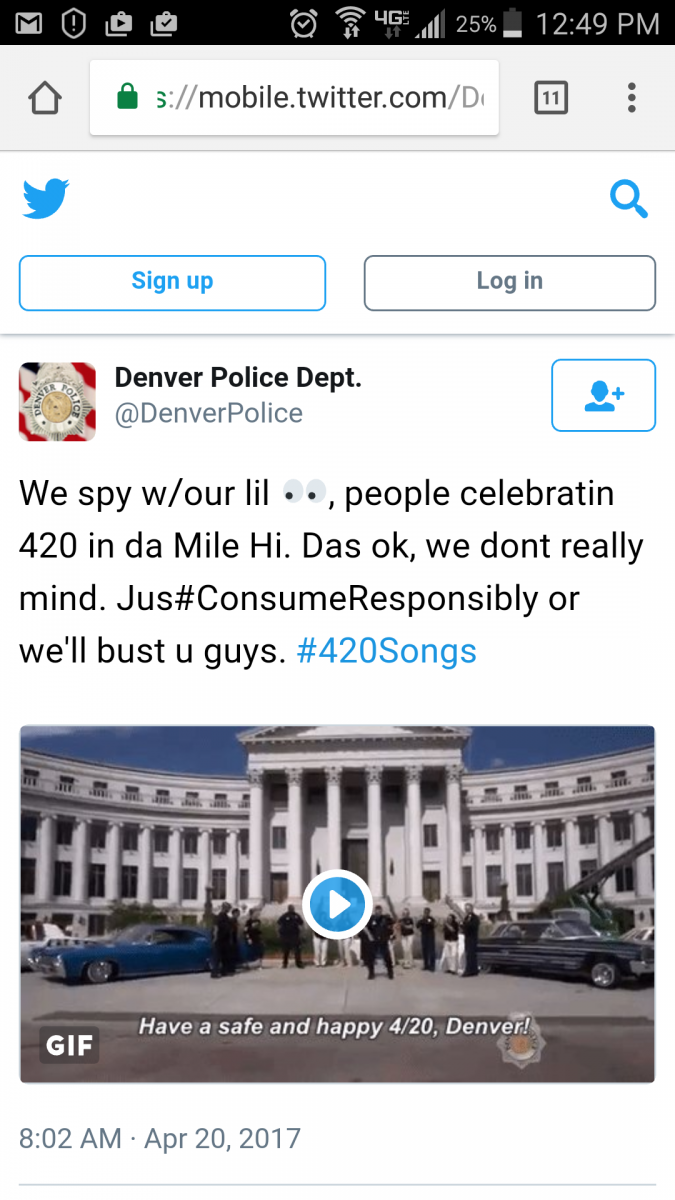Follow Denver Police with the add-user icon
Image resolution: width=675 pixels, height=1200 pixels.
[604, 396]
